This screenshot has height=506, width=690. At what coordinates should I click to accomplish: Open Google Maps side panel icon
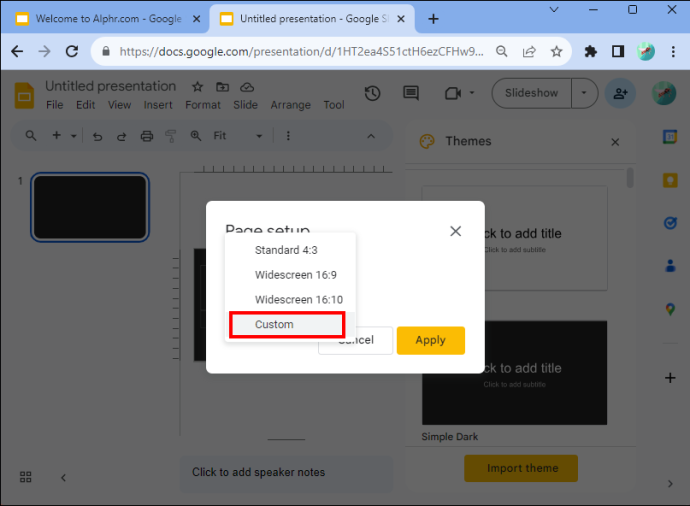670,309
